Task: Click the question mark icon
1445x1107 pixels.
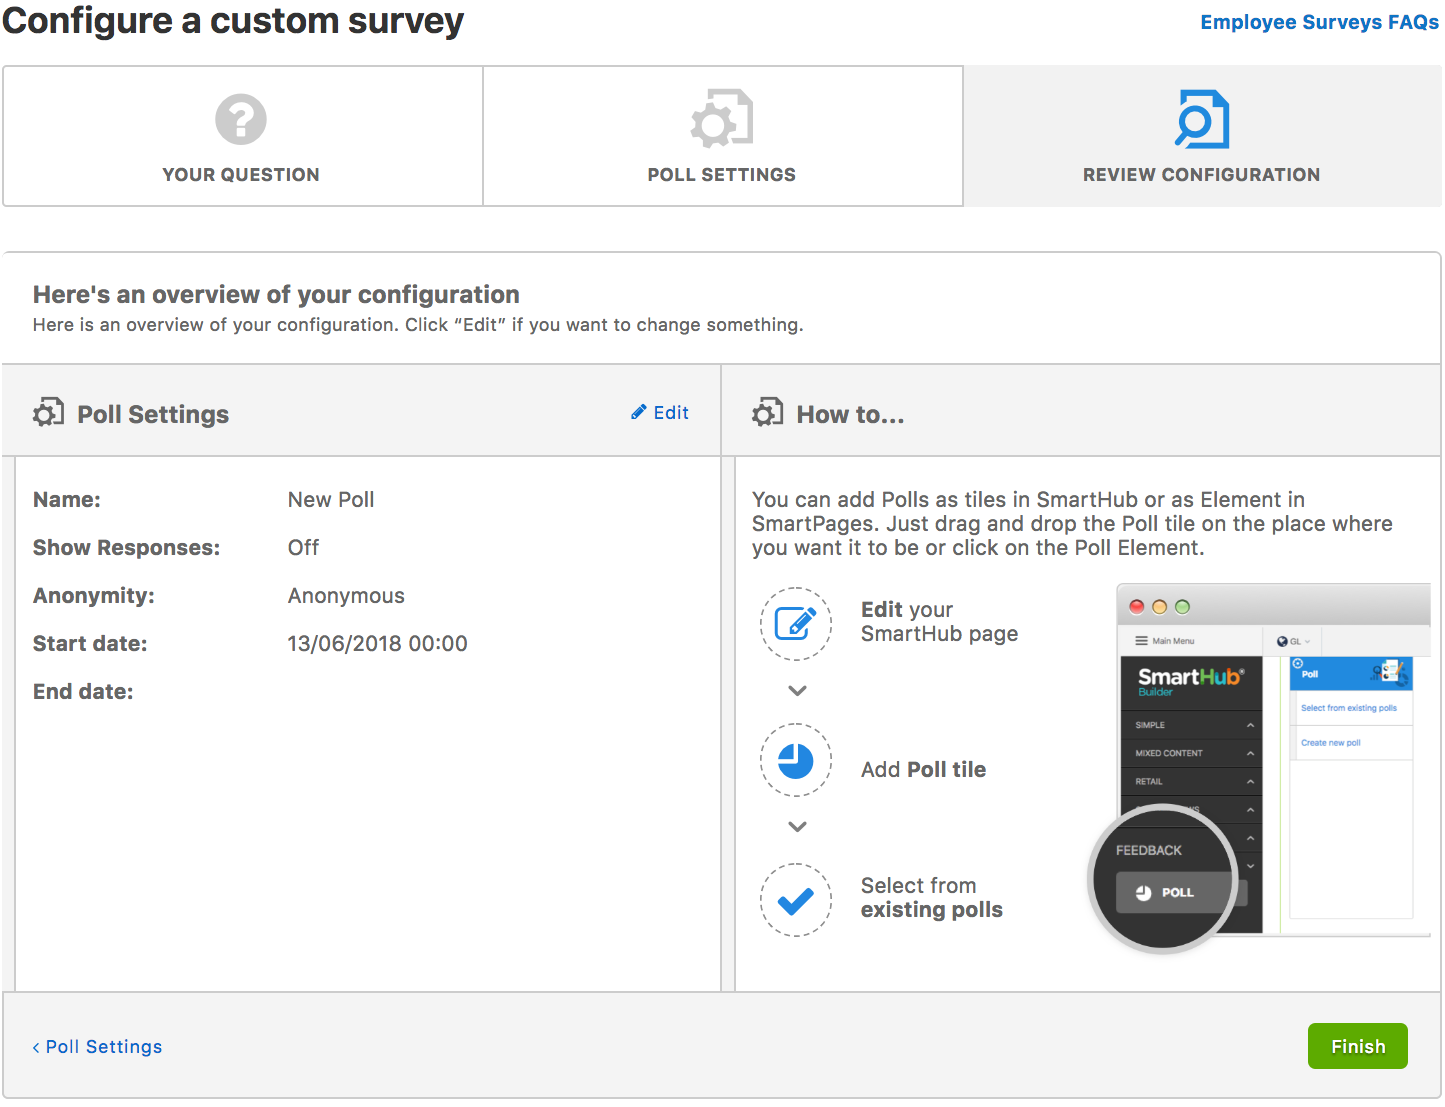Action: click(241, 119)
